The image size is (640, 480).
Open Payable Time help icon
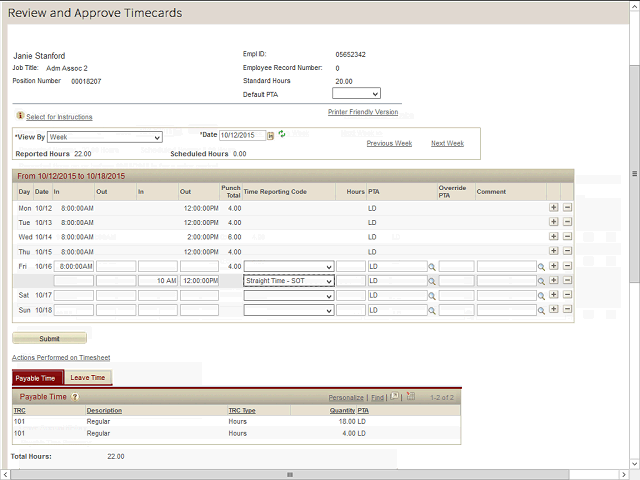[x=75, y=397]
